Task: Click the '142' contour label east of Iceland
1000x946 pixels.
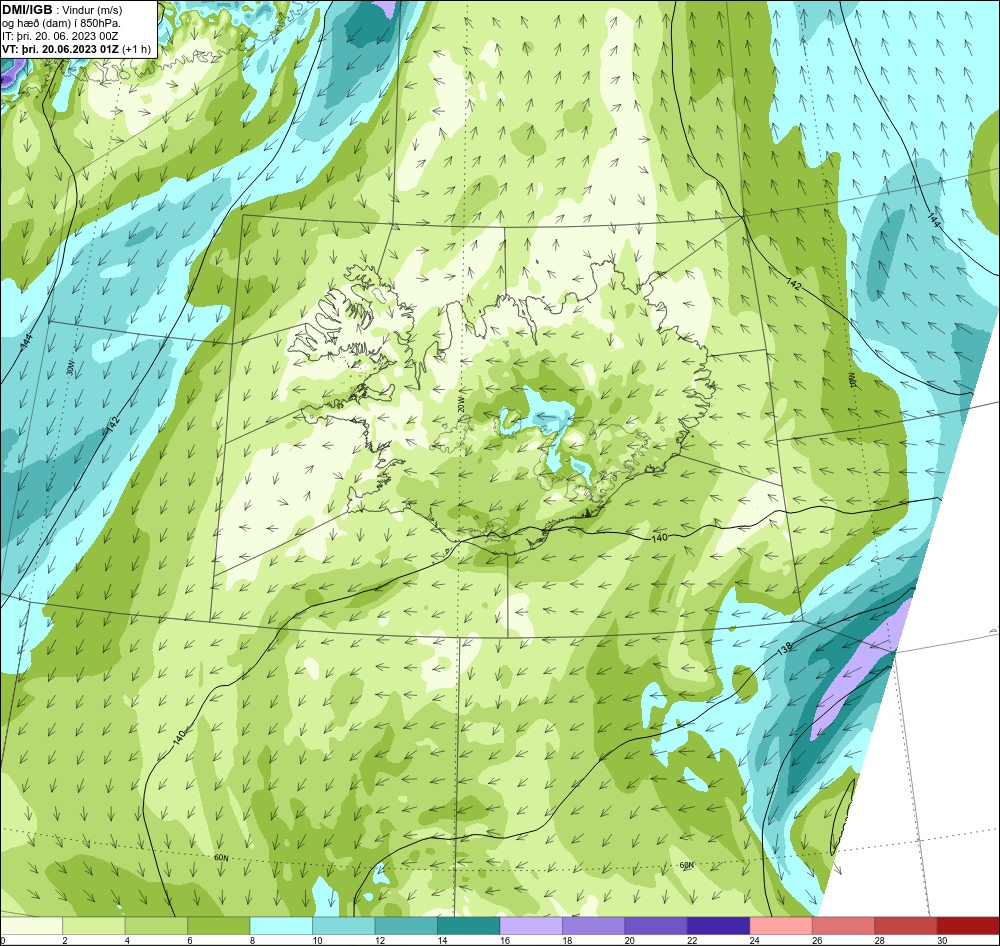Action: (794, 283)
